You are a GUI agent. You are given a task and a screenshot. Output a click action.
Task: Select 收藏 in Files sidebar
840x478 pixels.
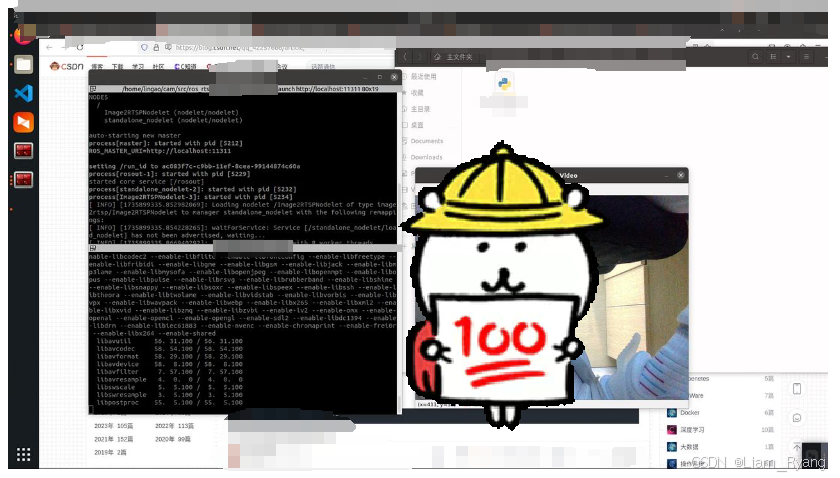point(417,93)
